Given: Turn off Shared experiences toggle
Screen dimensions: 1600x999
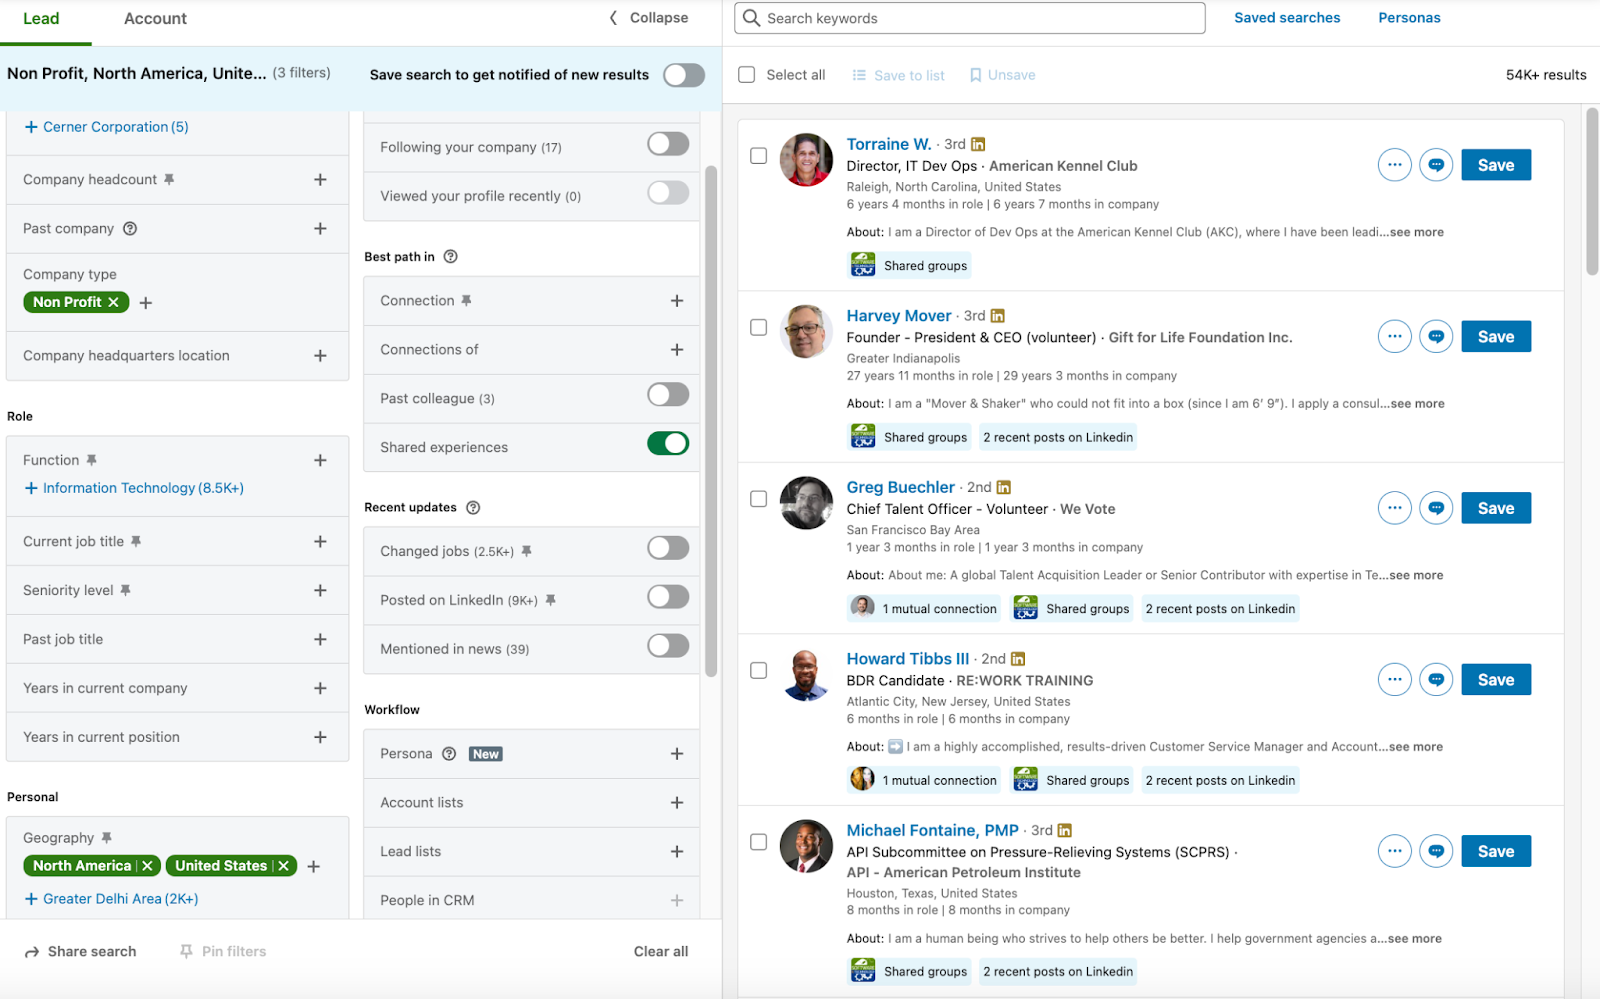Looking at the screenshot, I should 668,443.
